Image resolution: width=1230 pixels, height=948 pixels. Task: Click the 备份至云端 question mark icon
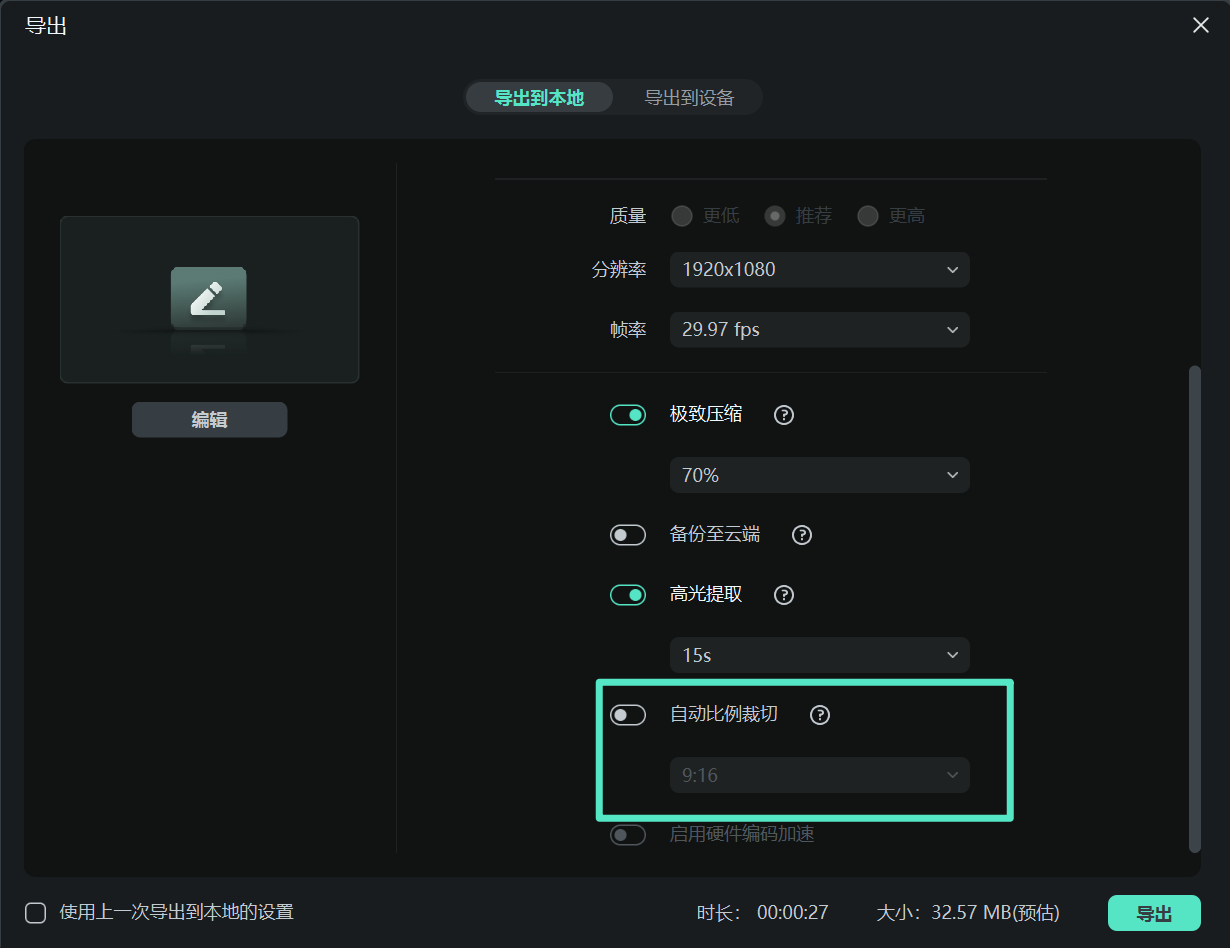tap(801, 534)
